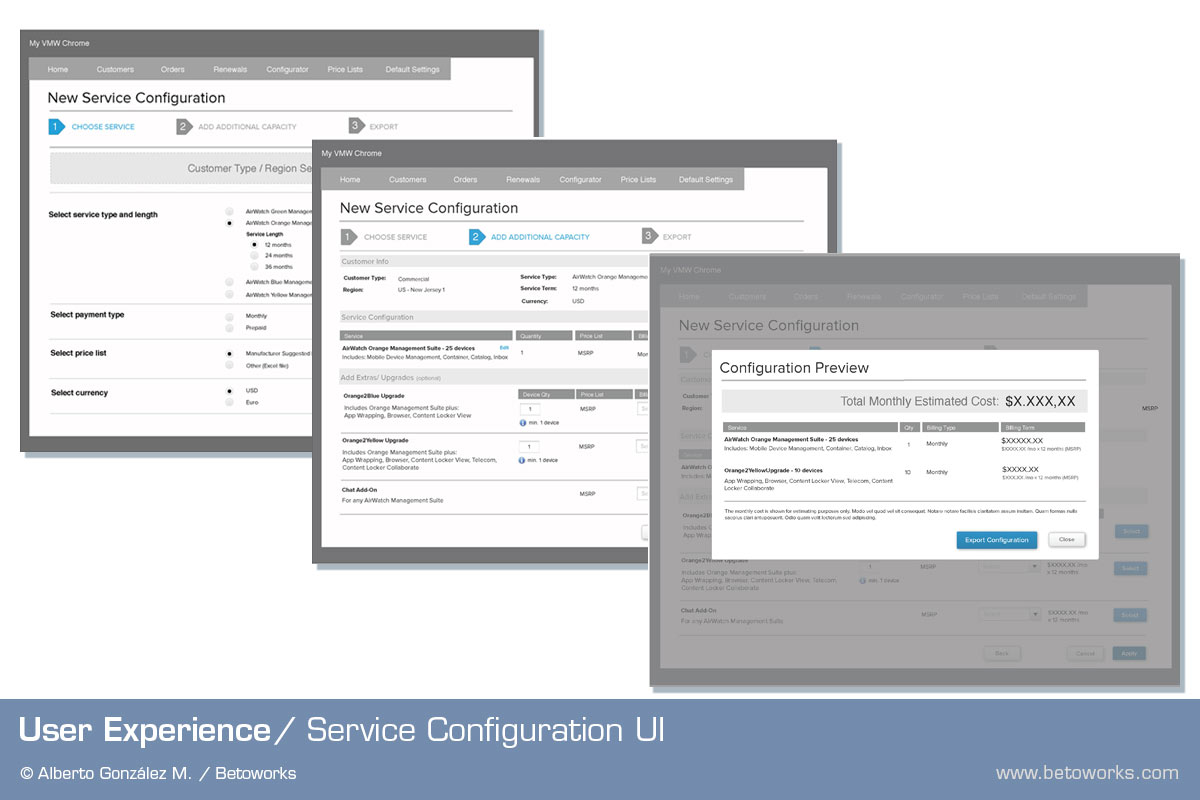
Task: Click the dimmed Back button behind the dialog
Action: point(1002,653)
